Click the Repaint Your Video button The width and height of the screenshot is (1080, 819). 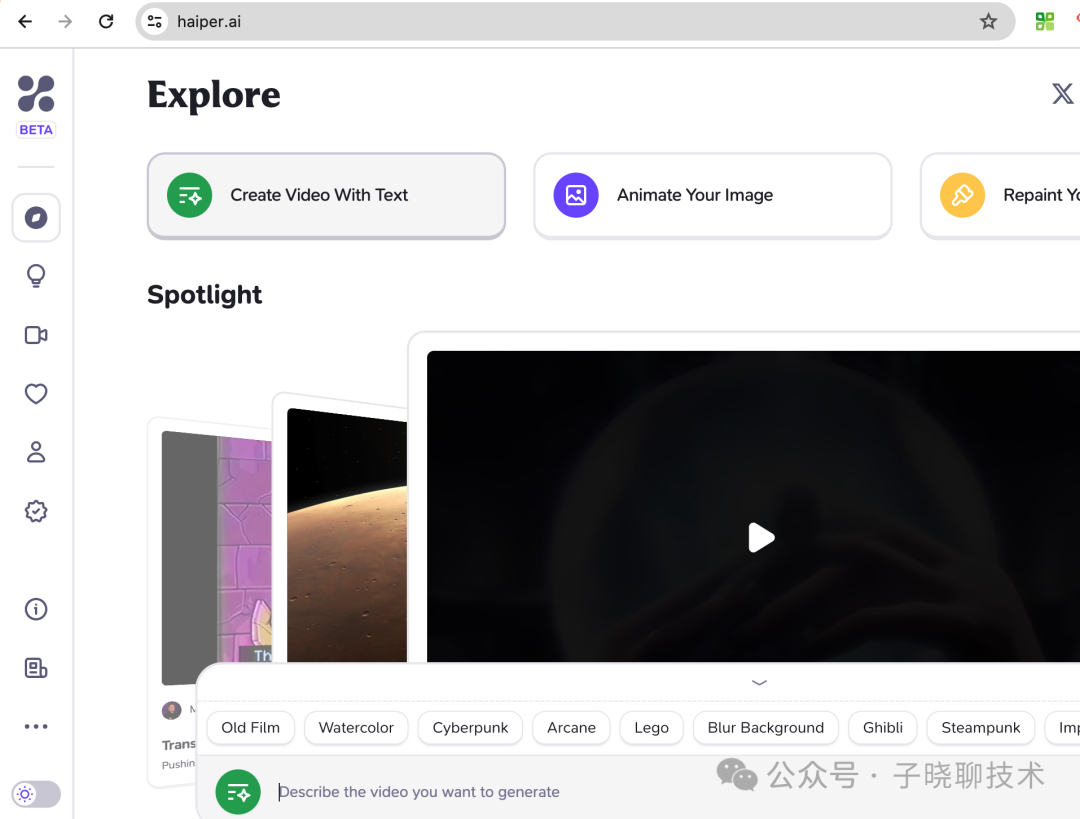(1000, 196)
